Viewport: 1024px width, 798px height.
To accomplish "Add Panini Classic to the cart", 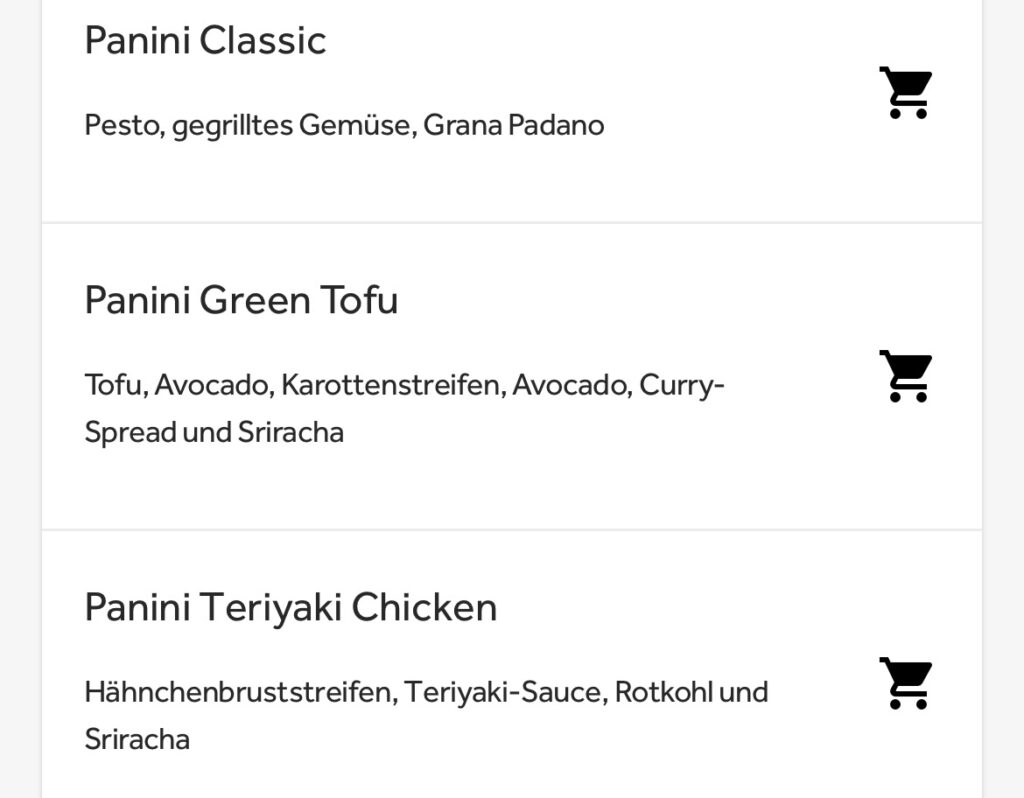I will click(x=905, y=93).
